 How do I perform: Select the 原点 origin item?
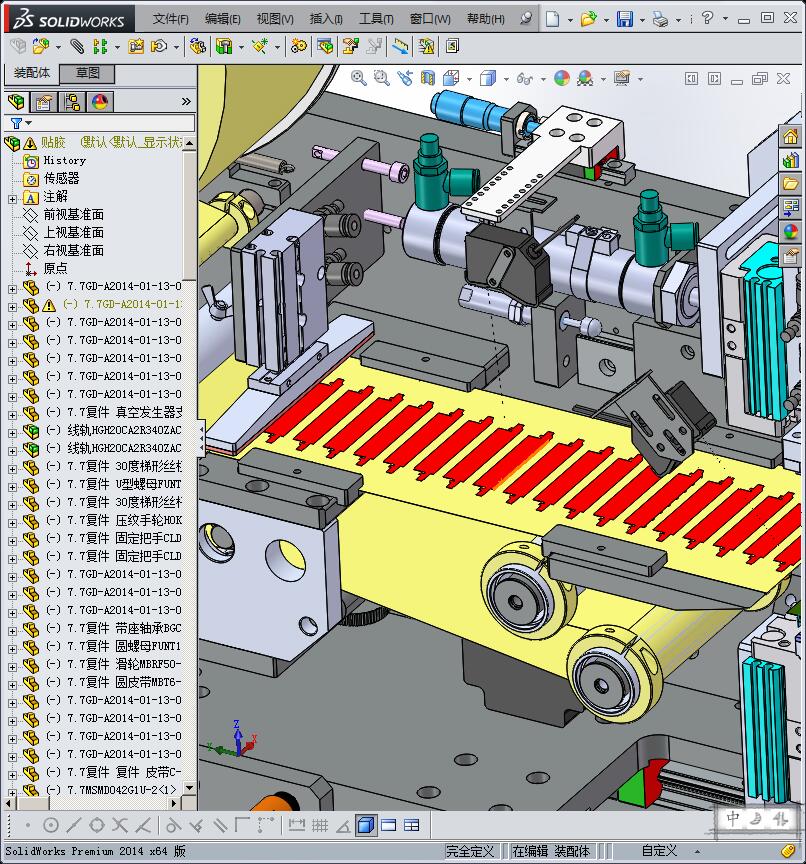55,268
